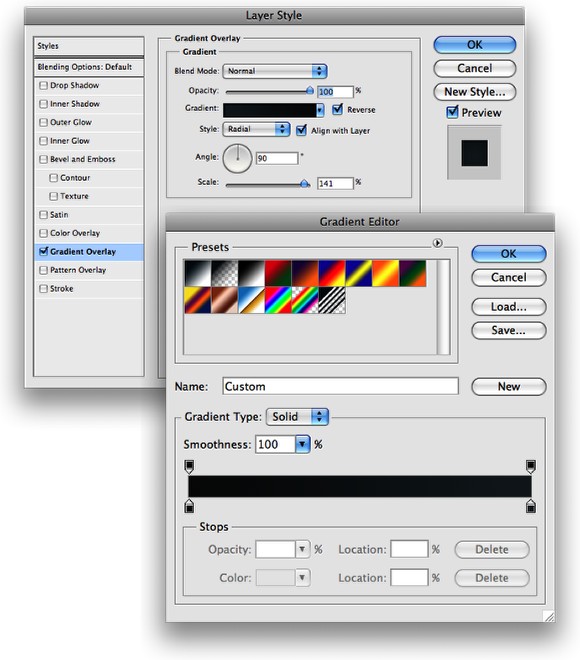Check the Bevel and Emboss checkbox

tap(43, 160)
